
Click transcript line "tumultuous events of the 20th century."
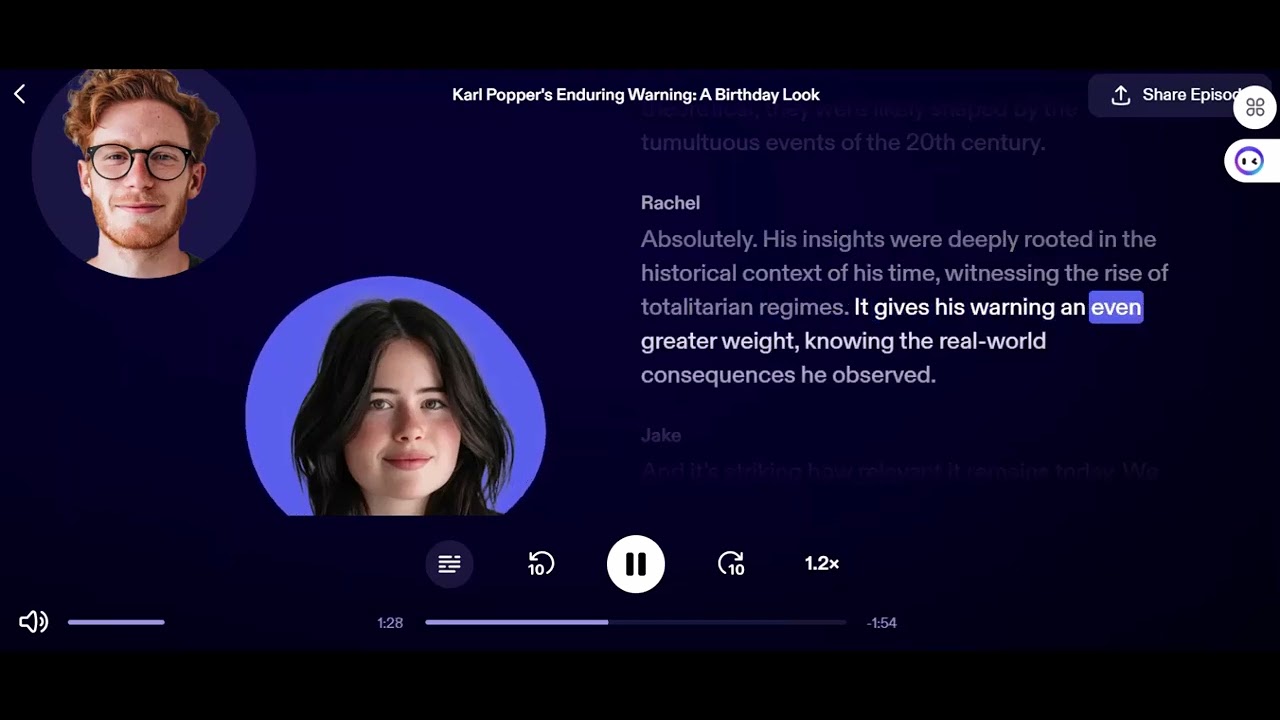pyautogui.click(x=843, y=143)
